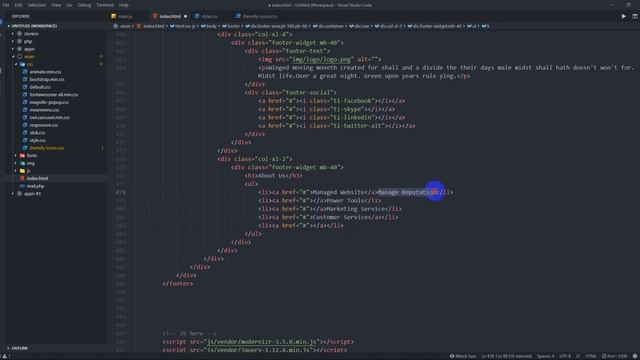This screenshot has width=640, height=360.
Task: Click the fonts folder icon
Action: [22, 156]
